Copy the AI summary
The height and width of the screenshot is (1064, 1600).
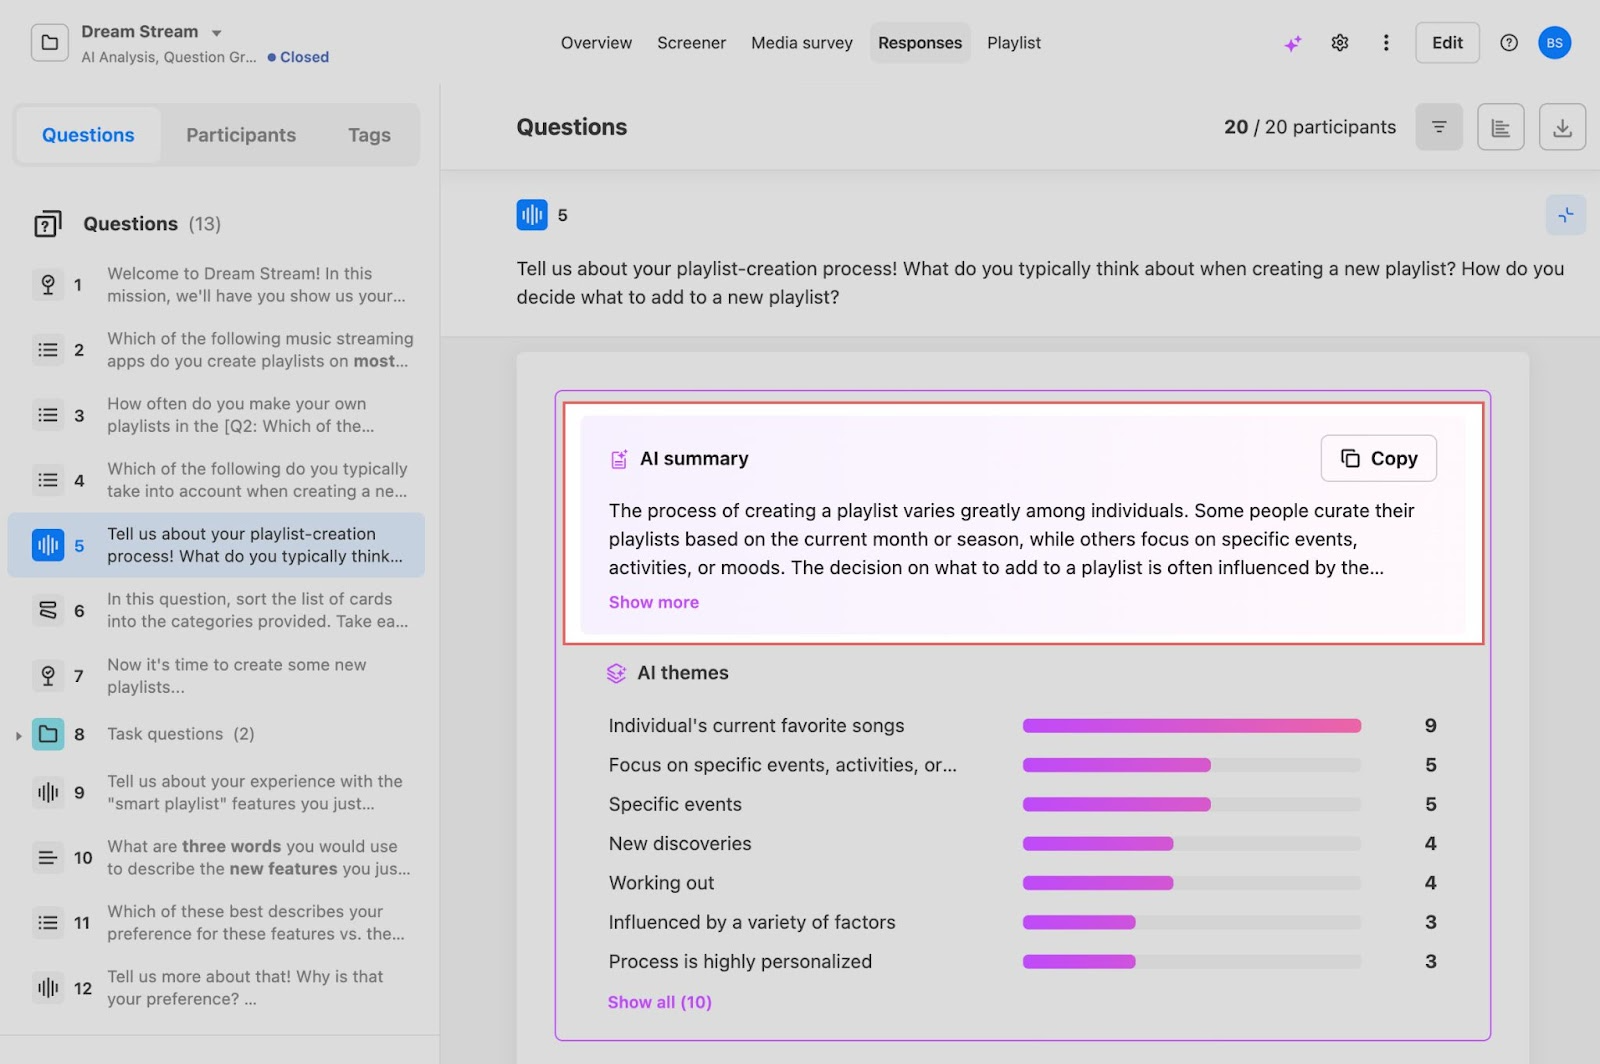(1378, 458)
